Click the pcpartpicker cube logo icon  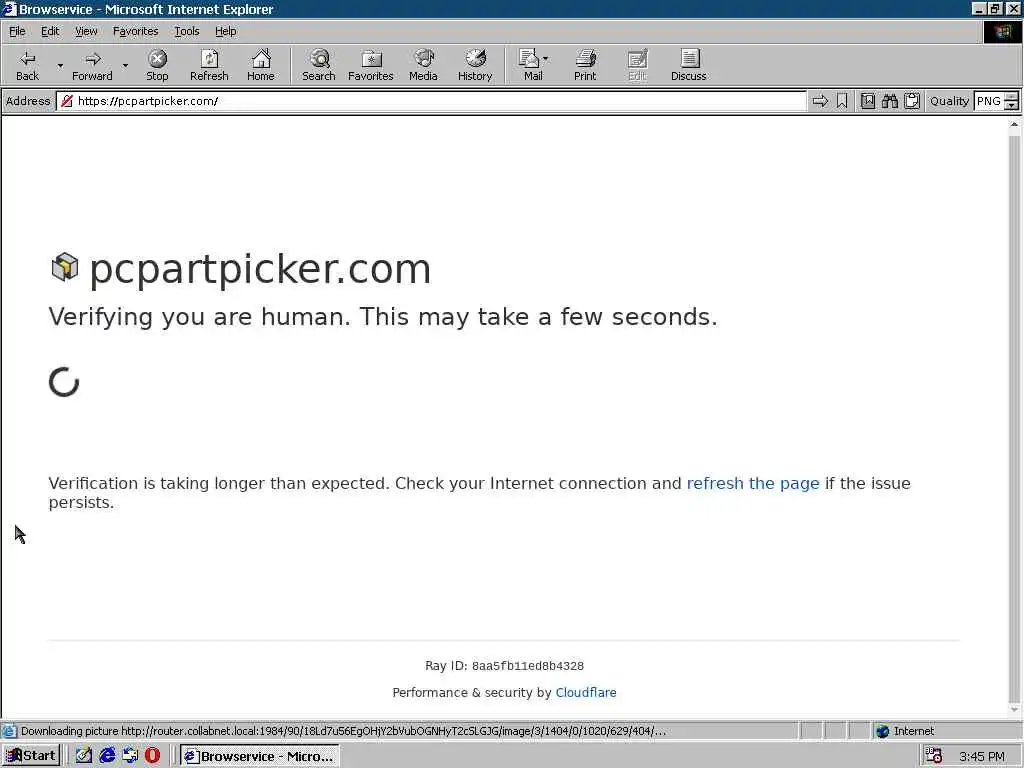pyautogui.click(x=65, y=266)
